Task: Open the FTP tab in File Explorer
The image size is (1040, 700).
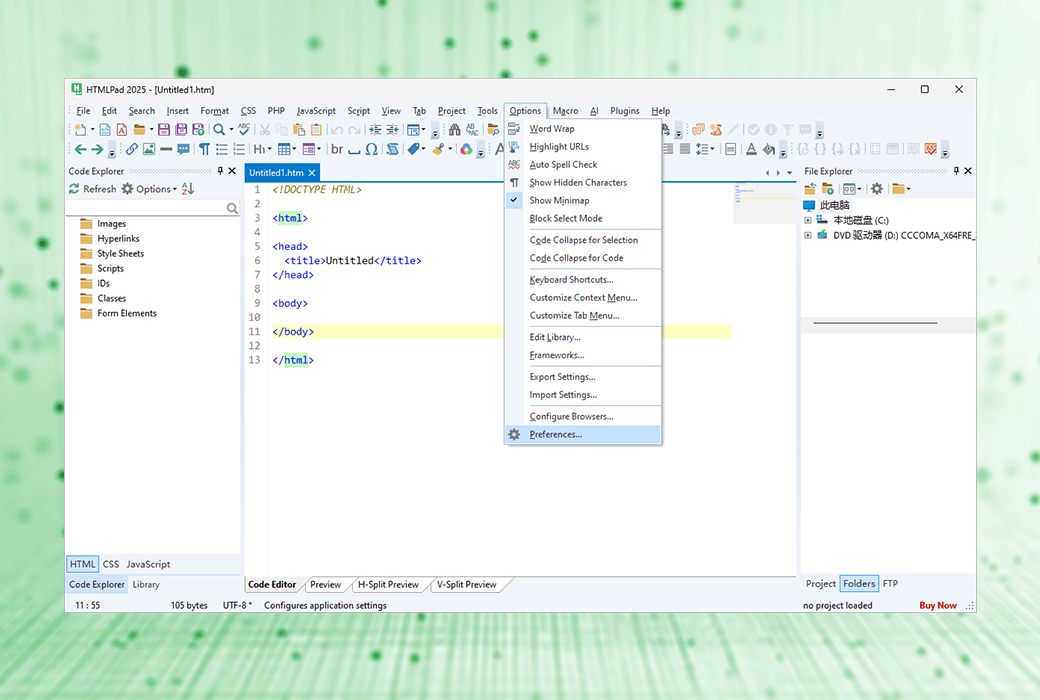Action: [x=890, y=584]
